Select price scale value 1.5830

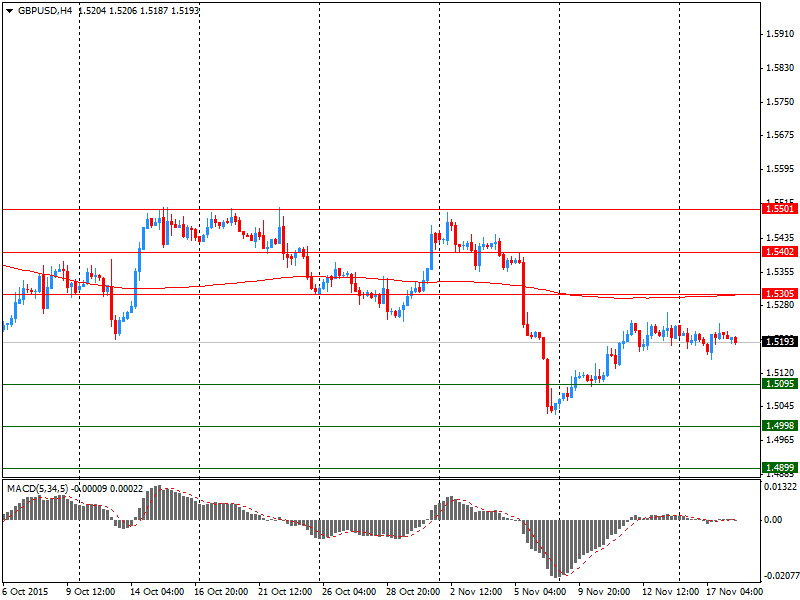(780, 68)
